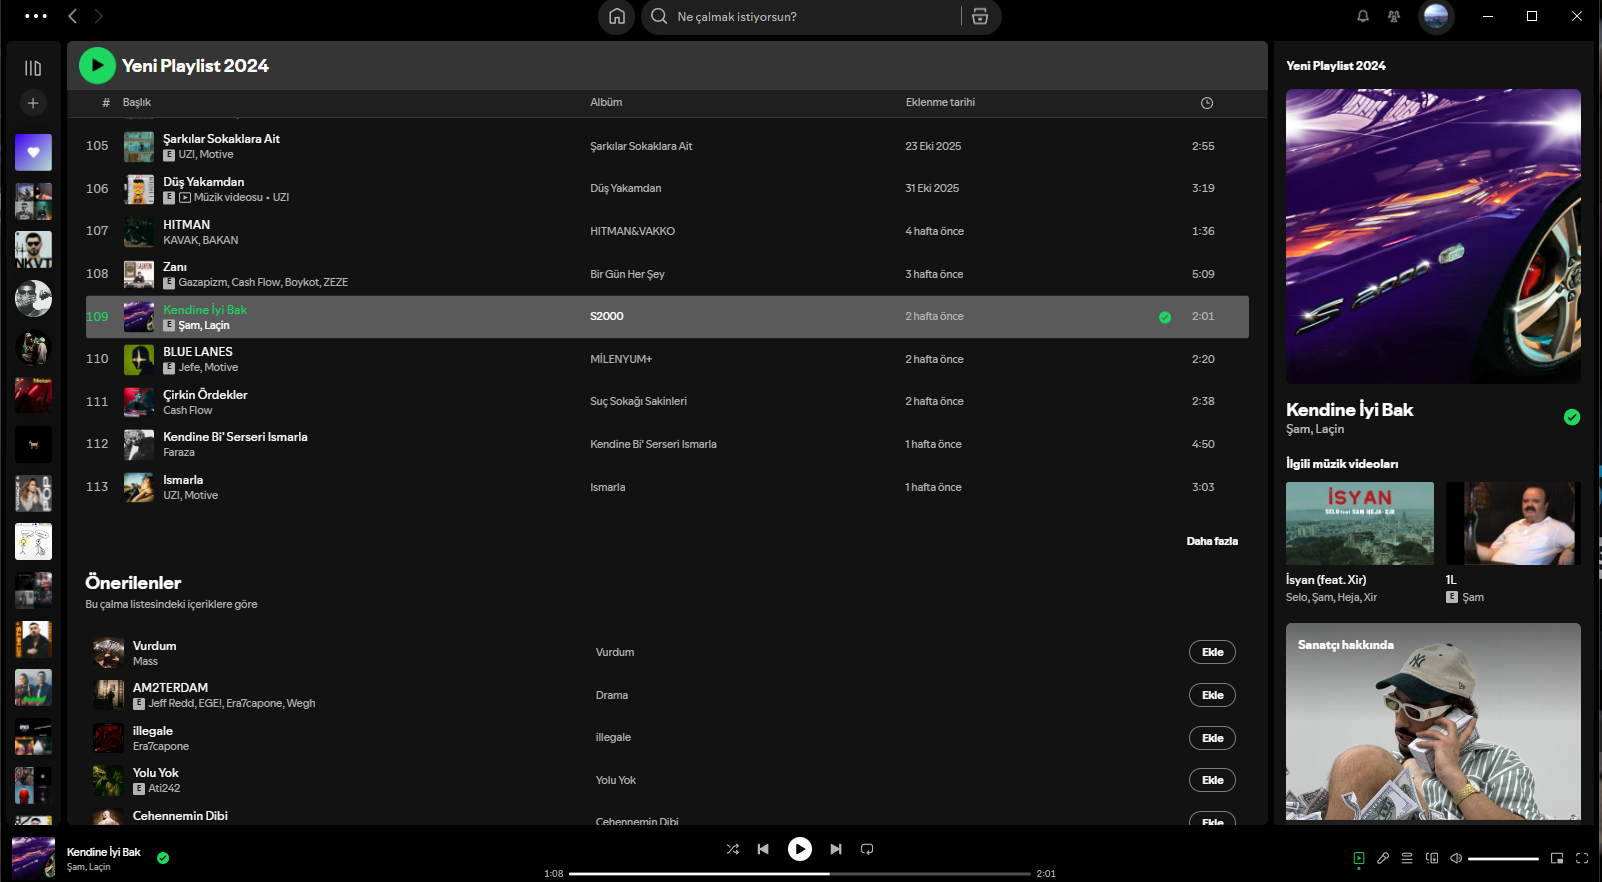Screen dimensions: 1602x882
Task: Enter full screen mode icon
Action: pos(1582,858)
